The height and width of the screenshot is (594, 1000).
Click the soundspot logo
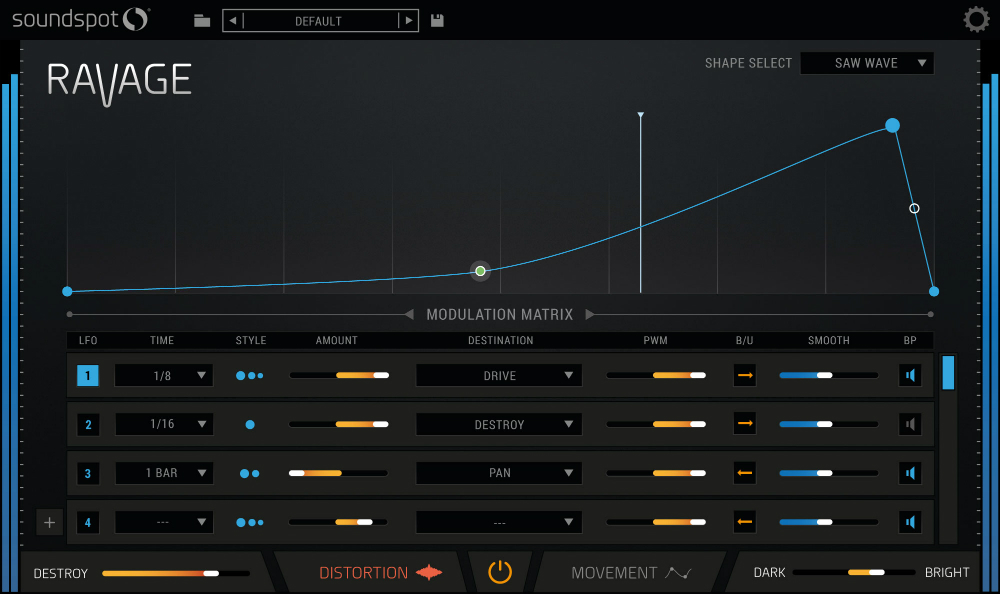(80, 19)
